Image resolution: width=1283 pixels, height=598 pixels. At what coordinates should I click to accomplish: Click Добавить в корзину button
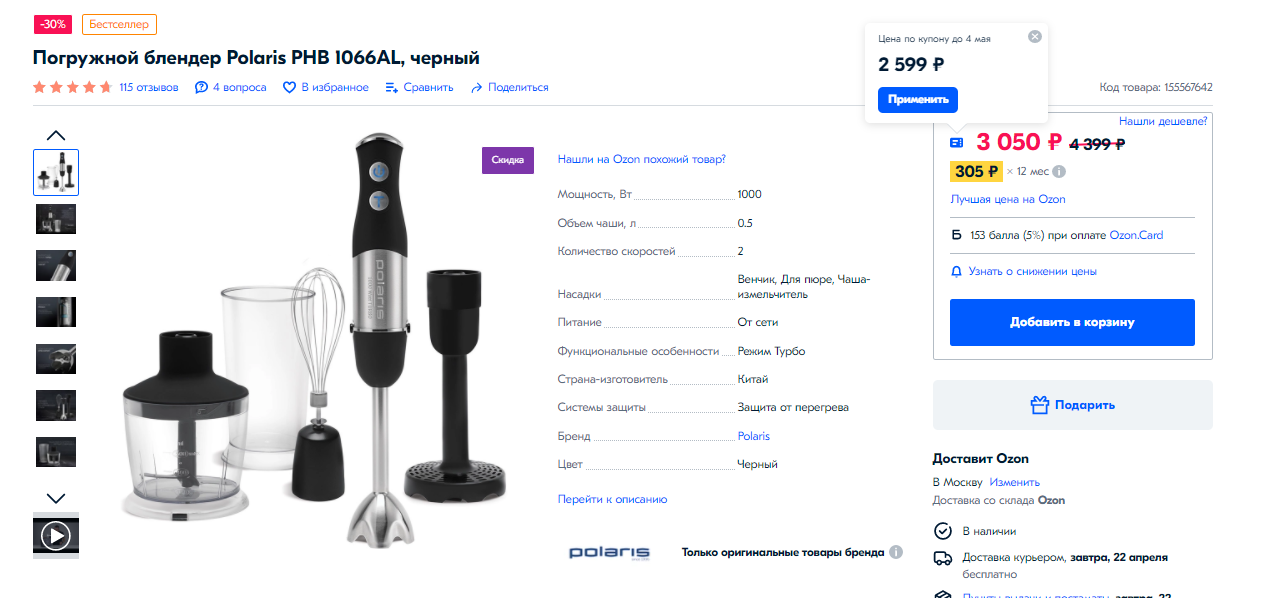click(x=1072, y=322)
